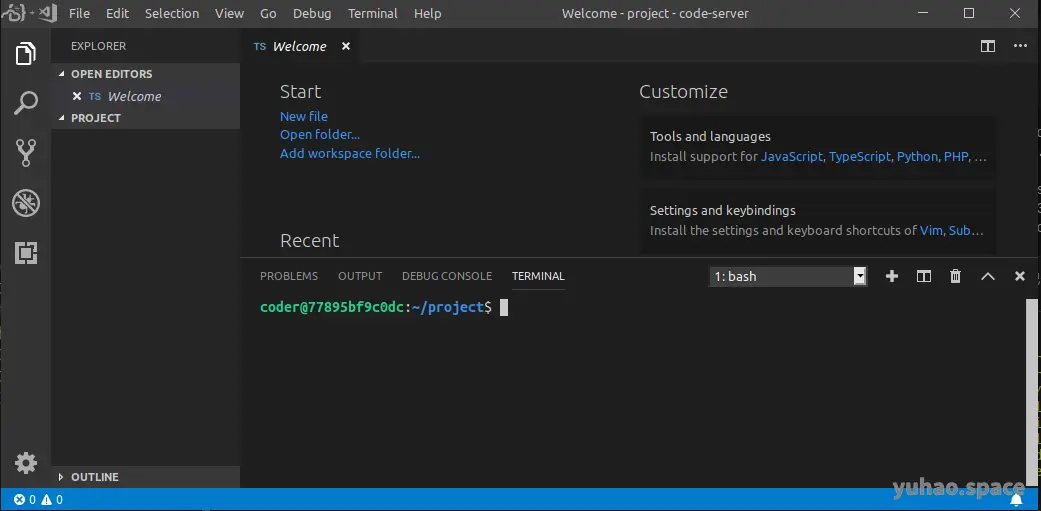This screenshot has width=1041, height=511.
Task: Switch to the Problems tab
Action: pyautogui.click(x=289, y=276)
